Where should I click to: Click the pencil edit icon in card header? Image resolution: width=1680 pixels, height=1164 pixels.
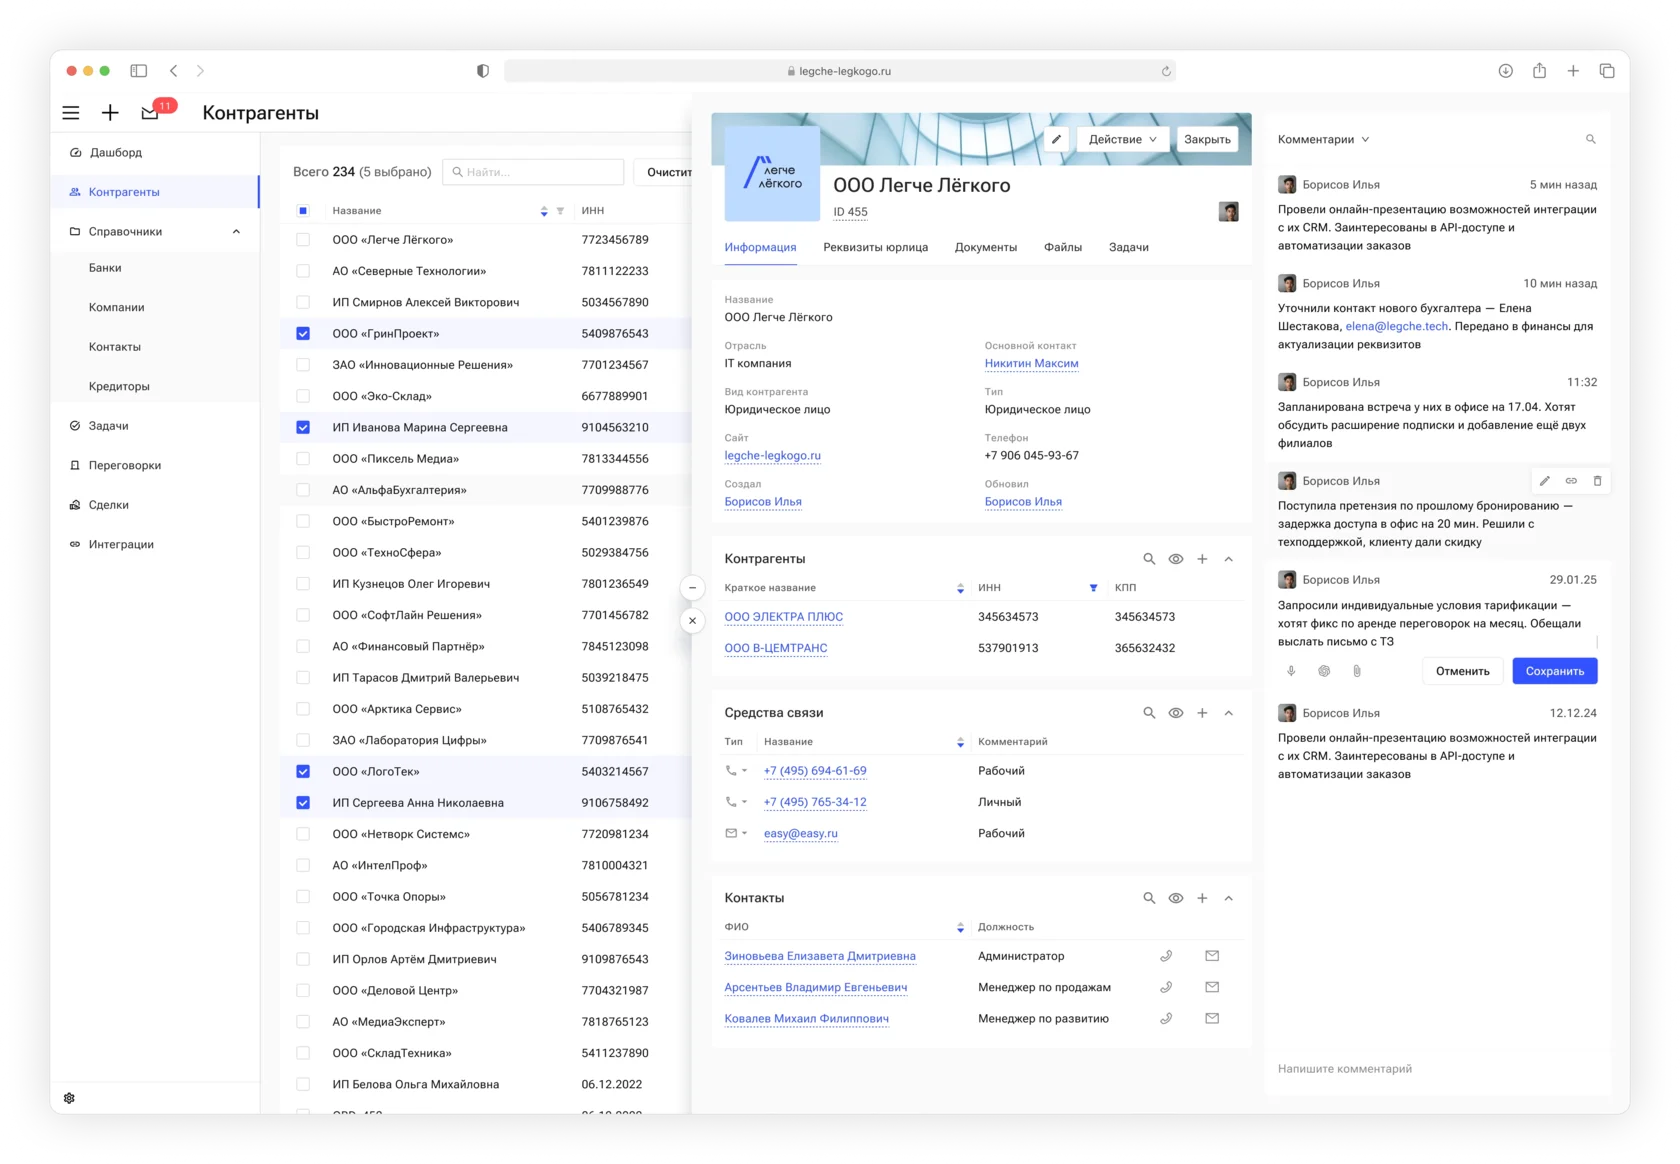1056,139
